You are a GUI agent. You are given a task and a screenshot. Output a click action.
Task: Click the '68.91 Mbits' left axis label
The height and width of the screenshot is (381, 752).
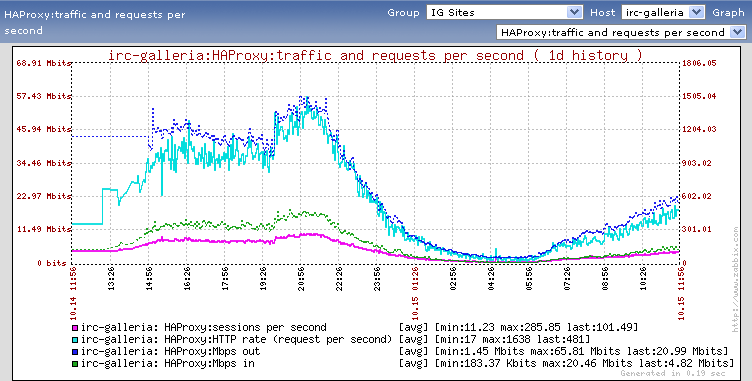(x=43, y=63)
